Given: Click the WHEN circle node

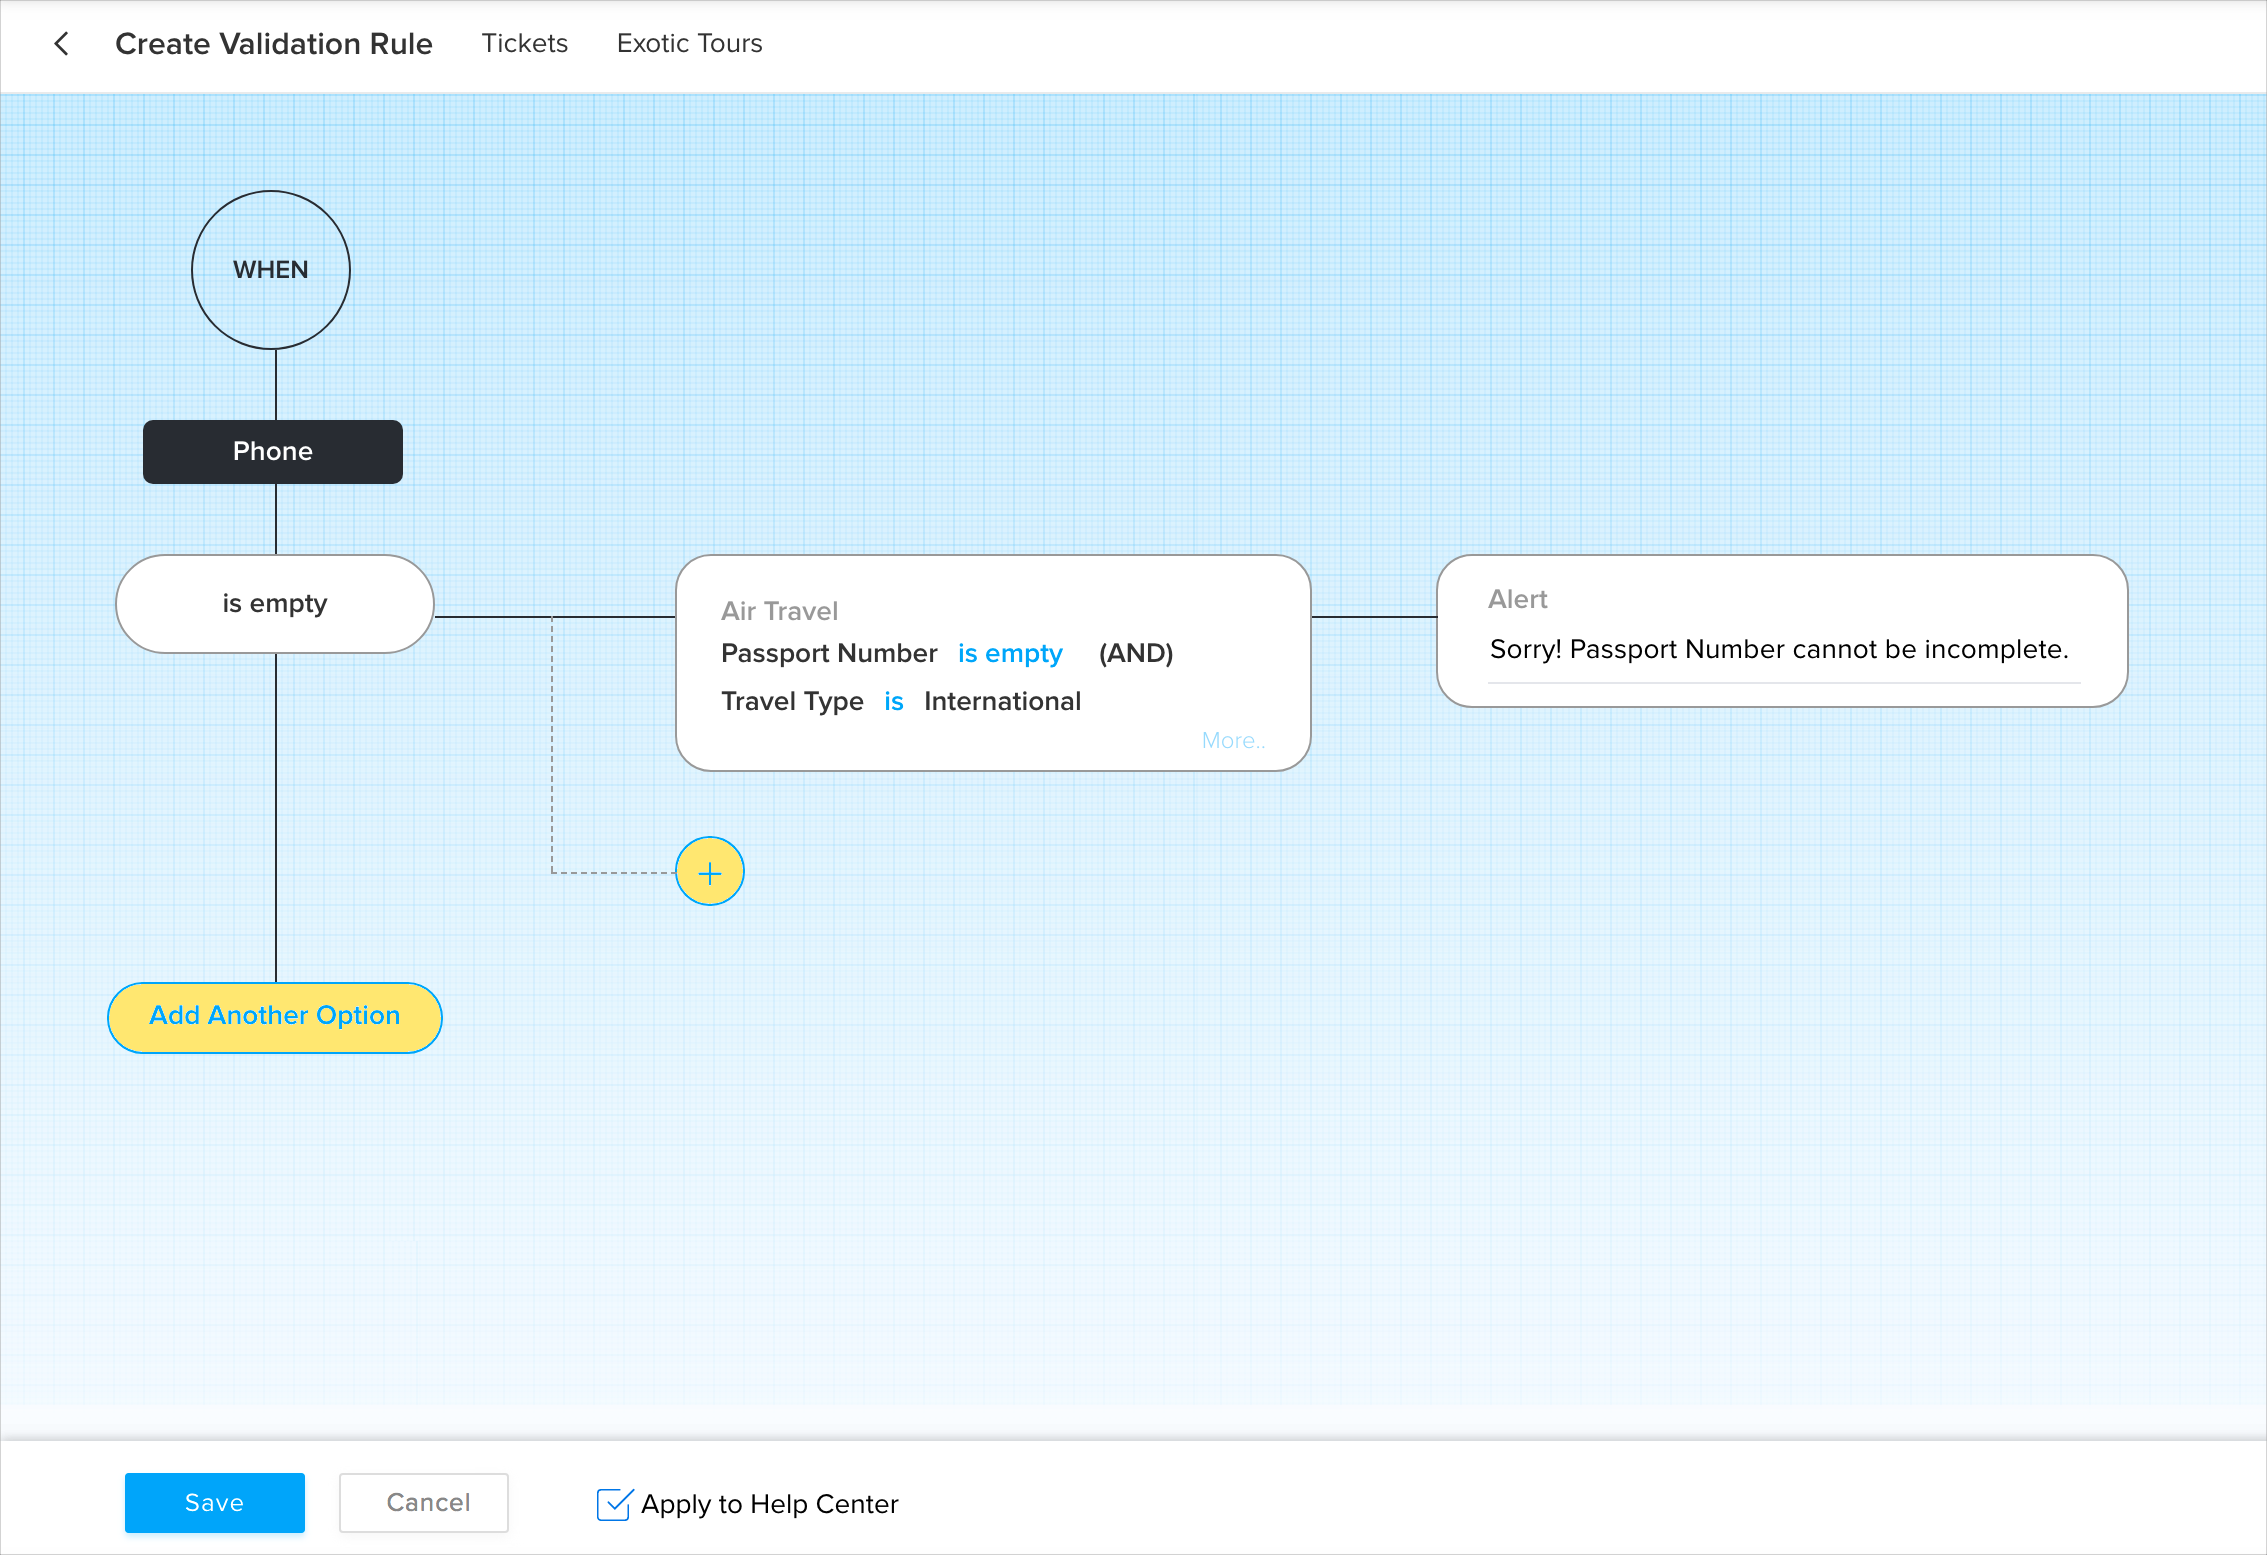Looking at the screenshot, I should [x=271, y=270].
